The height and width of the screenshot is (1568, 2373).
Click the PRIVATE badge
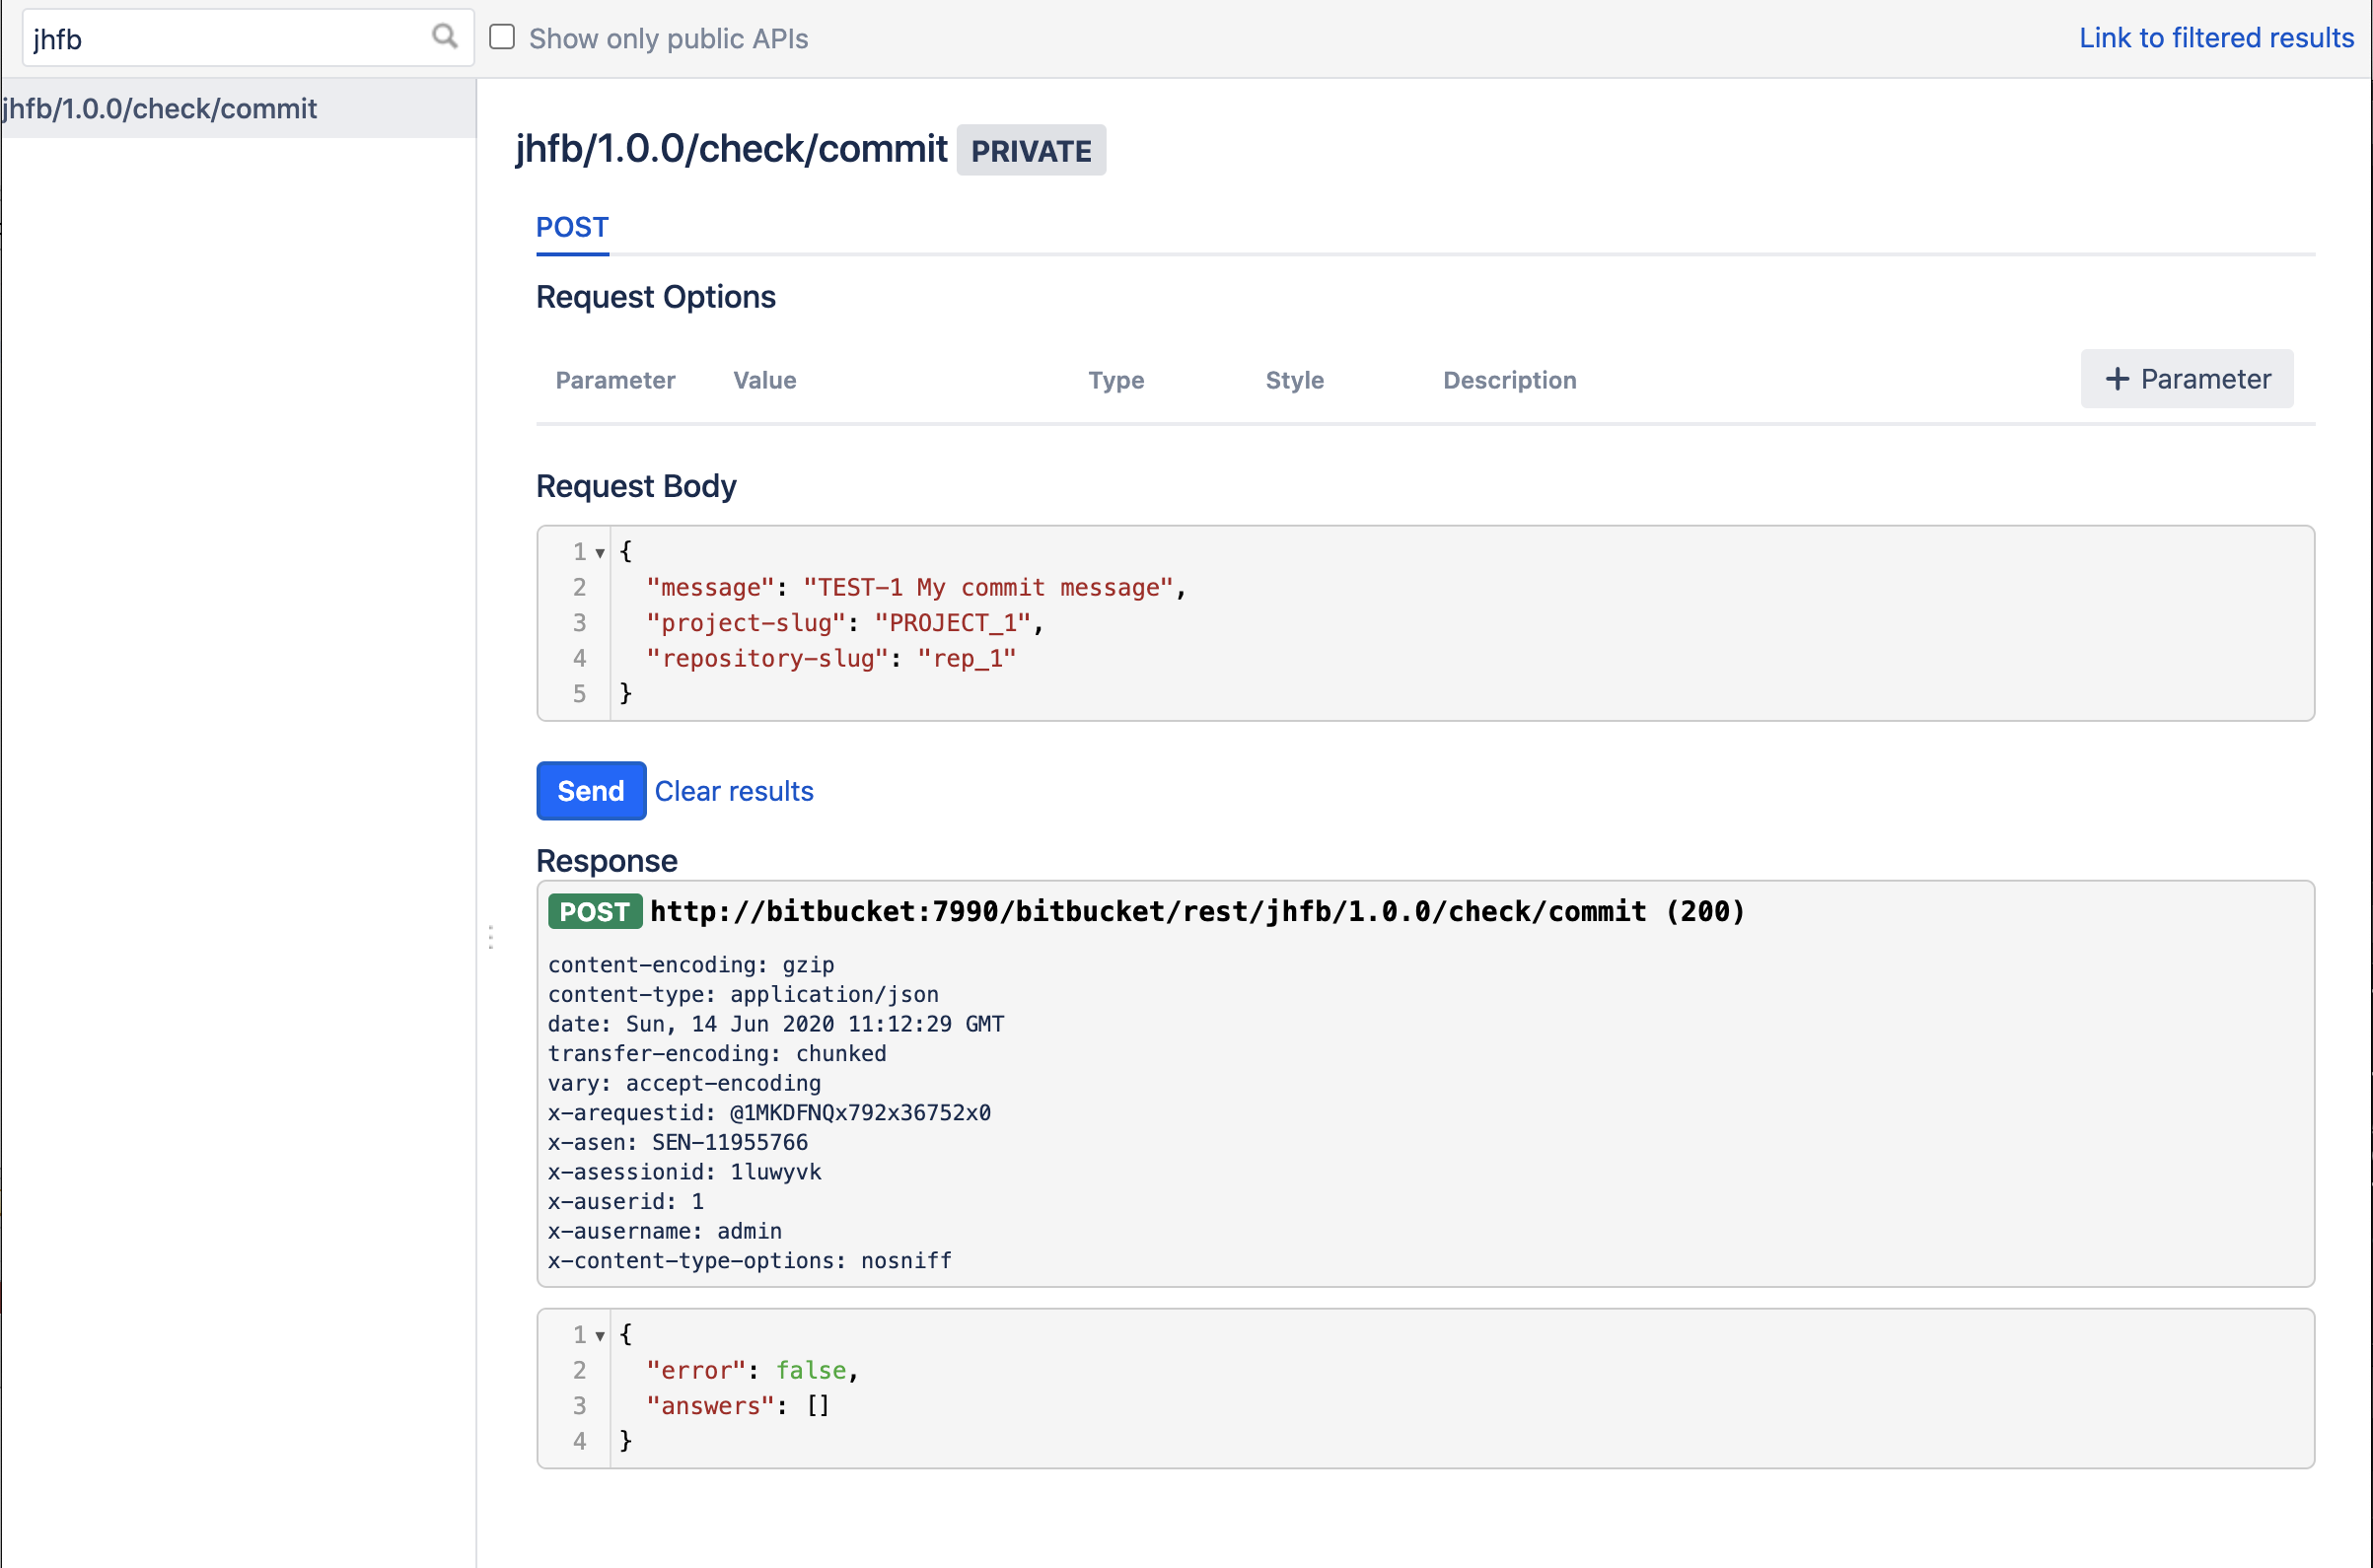click(1031, 150)
